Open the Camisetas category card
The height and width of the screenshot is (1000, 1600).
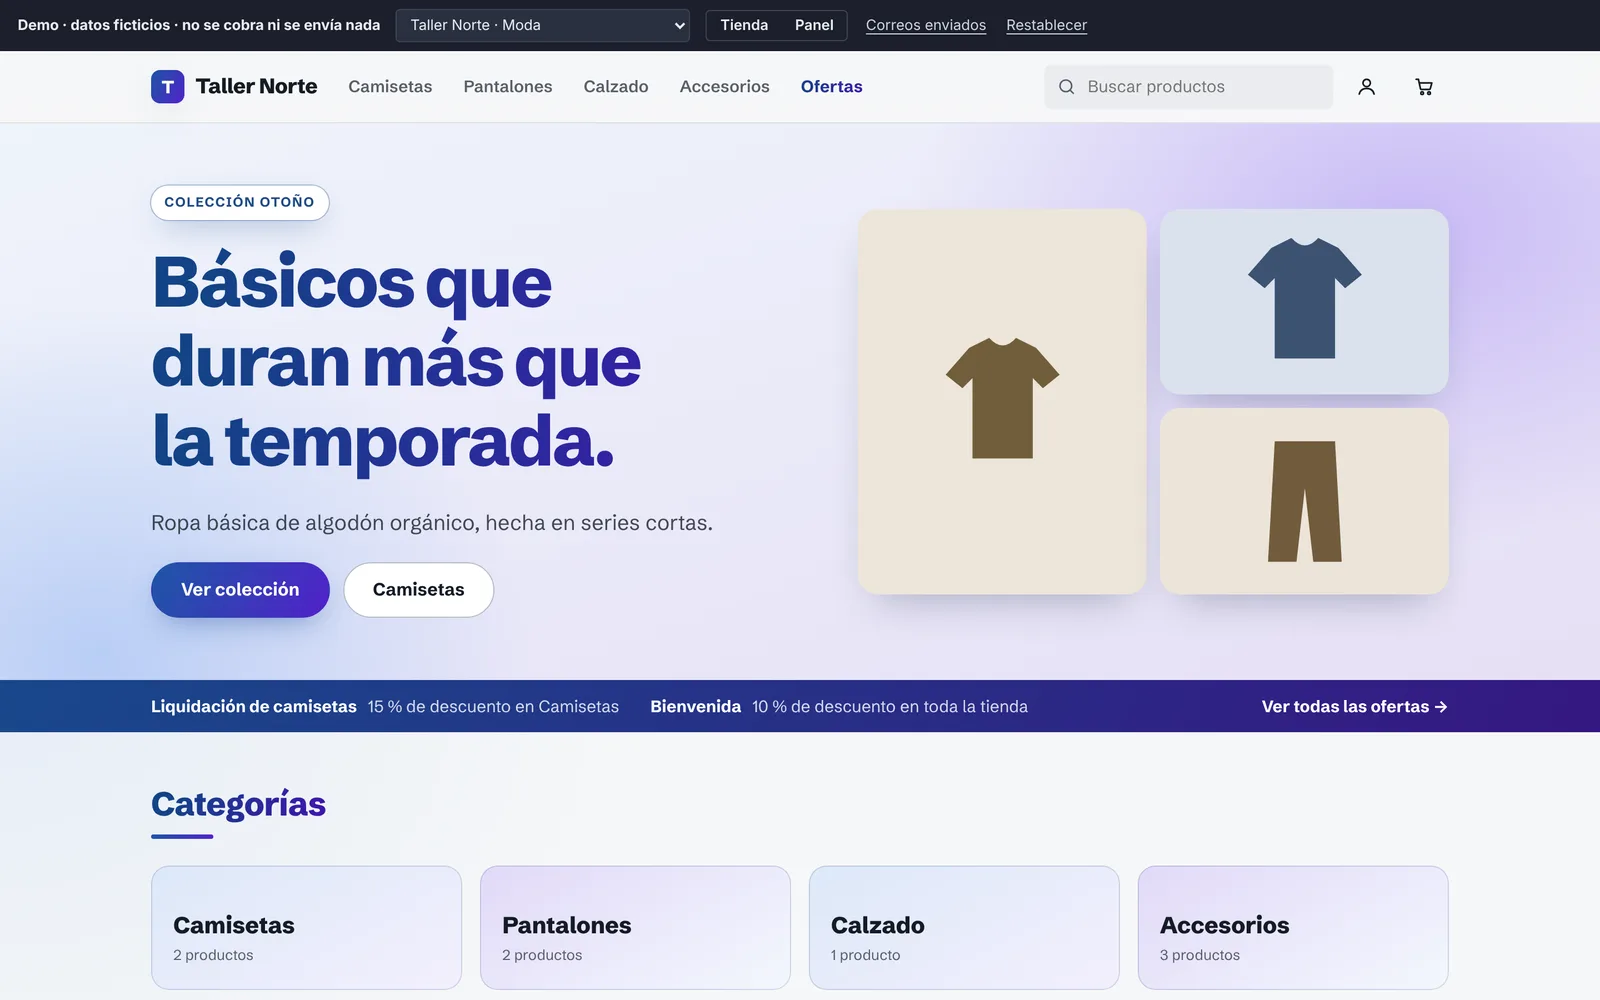pos(306,928)
